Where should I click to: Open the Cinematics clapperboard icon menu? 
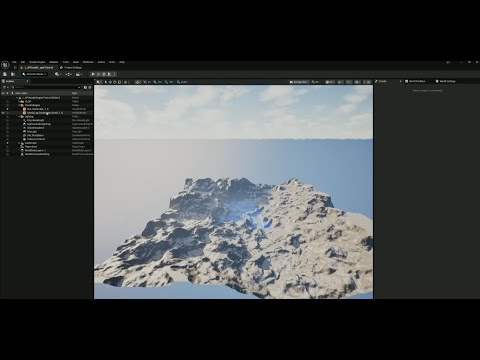coord(79,74)
